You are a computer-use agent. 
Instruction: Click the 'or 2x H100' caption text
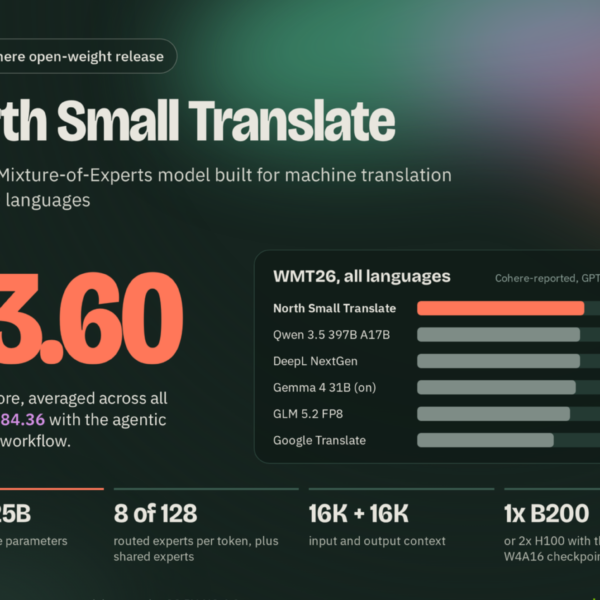click(x=535, y=541)
